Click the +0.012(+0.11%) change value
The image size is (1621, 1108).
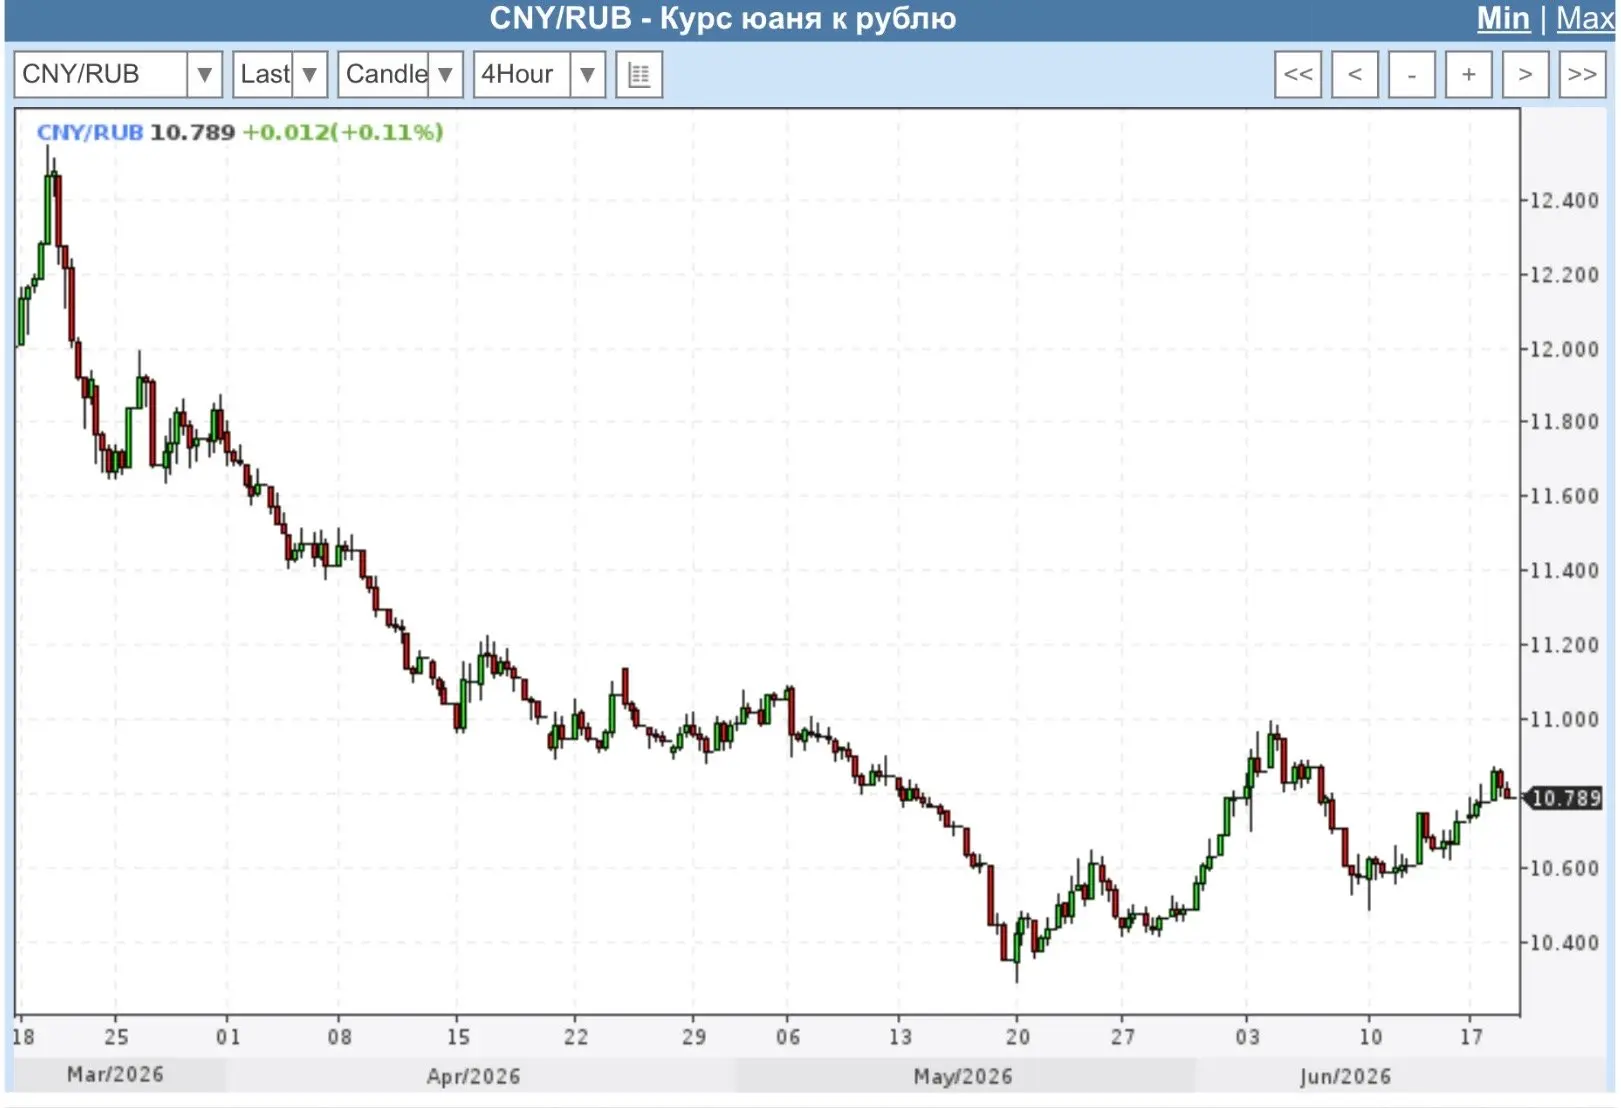343,132
